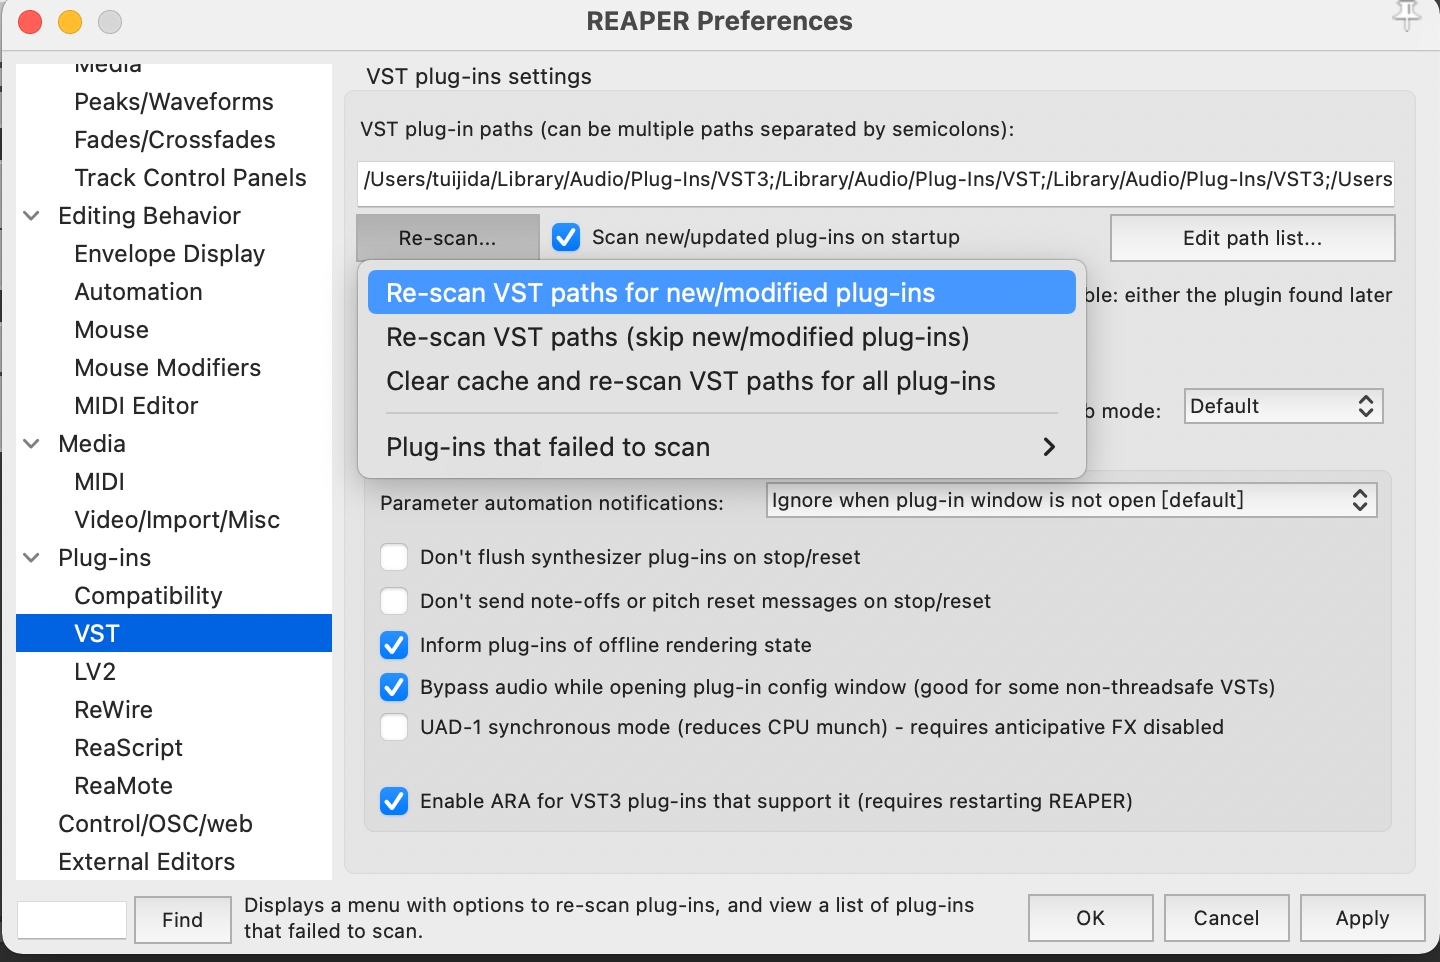Uncheck Enable ARA for VST3 plug-ins
Viewport: 1440px width, 962px height.
394,801
